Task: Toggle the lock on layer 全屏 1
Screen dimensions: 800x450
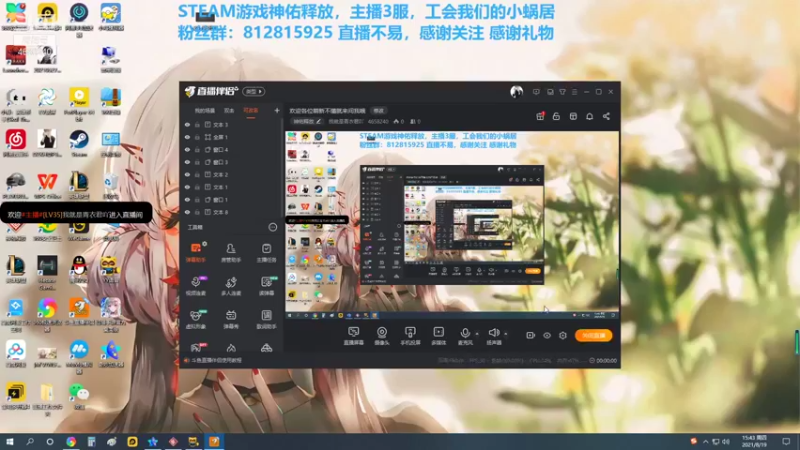Action: point(197,137)
